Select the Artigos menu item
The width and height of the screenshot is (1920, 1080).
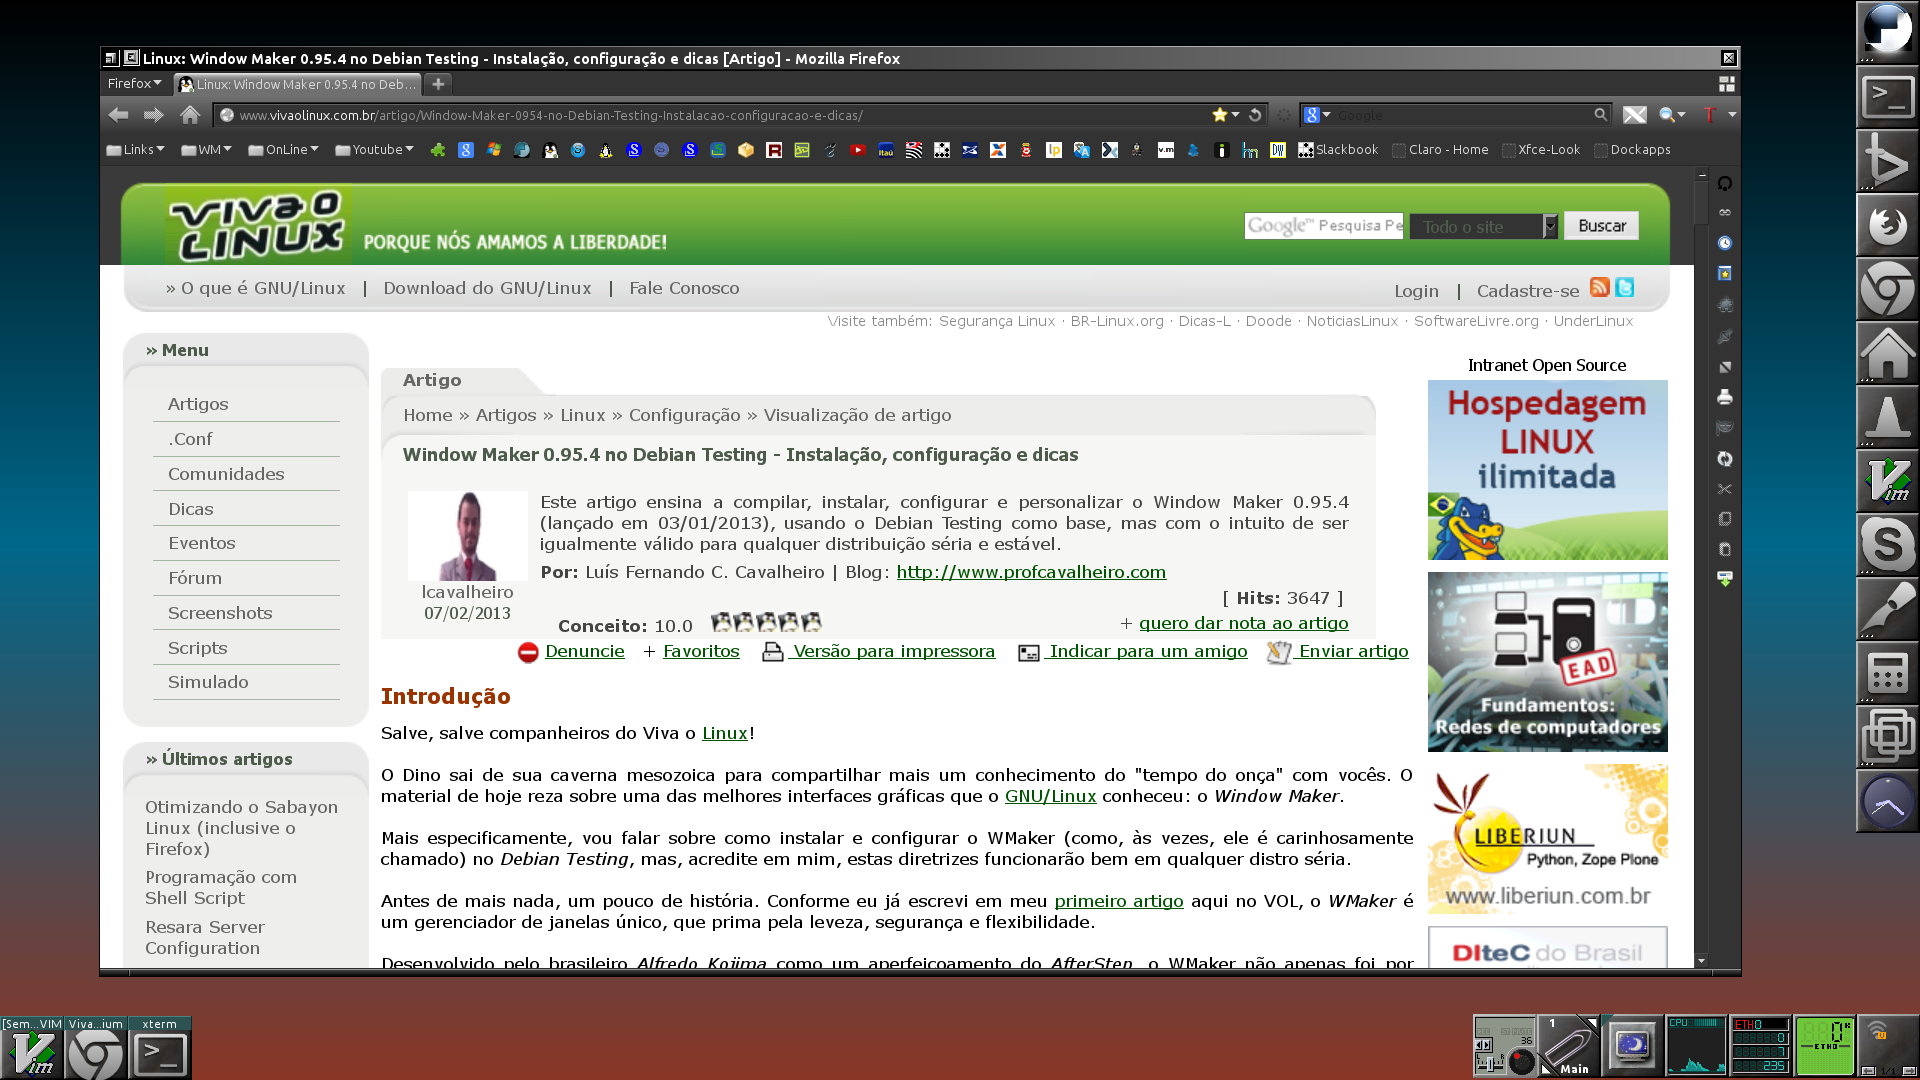coord(198,404)
